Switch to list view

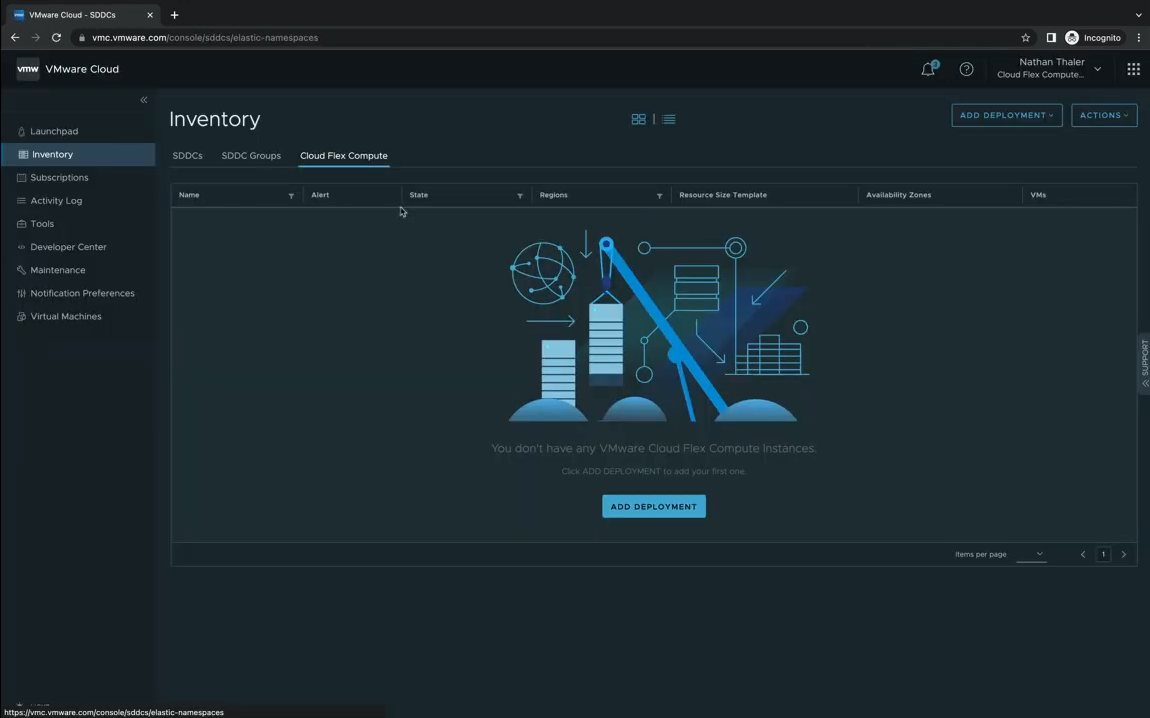point(669,119)
